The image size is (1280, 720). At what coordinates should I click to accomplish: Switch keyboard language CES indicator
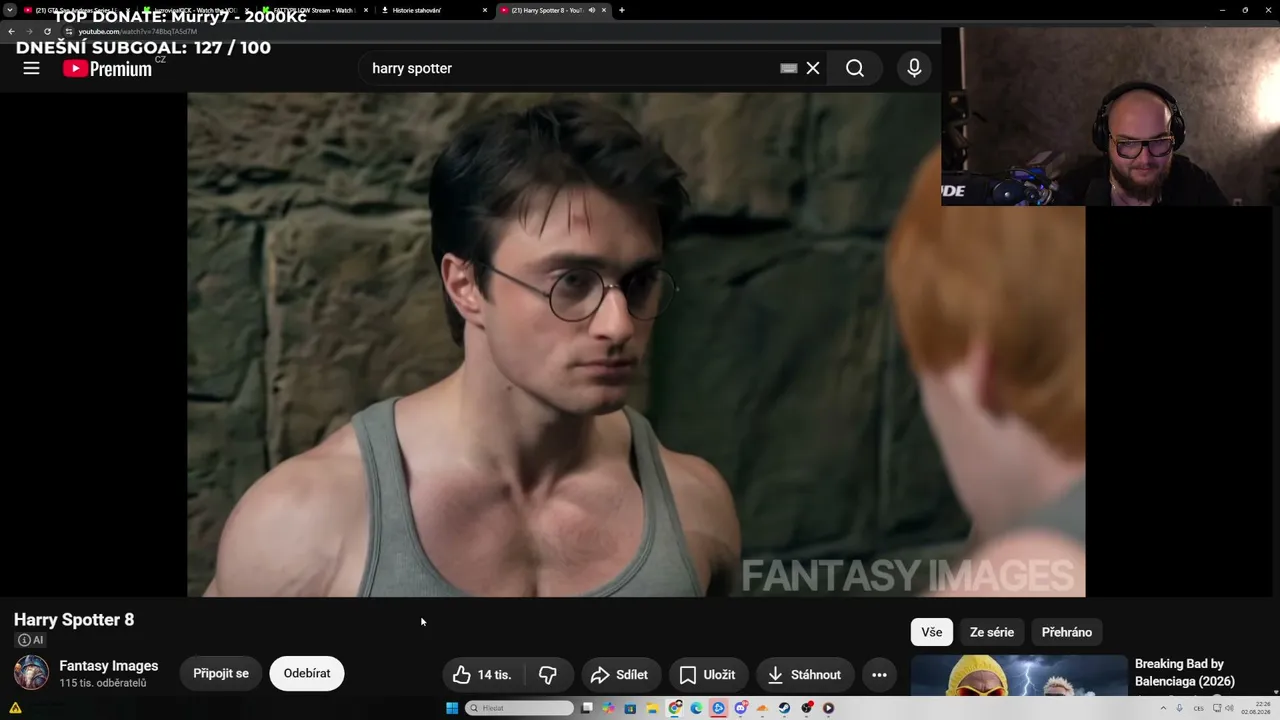click(x=1199, y=708)
